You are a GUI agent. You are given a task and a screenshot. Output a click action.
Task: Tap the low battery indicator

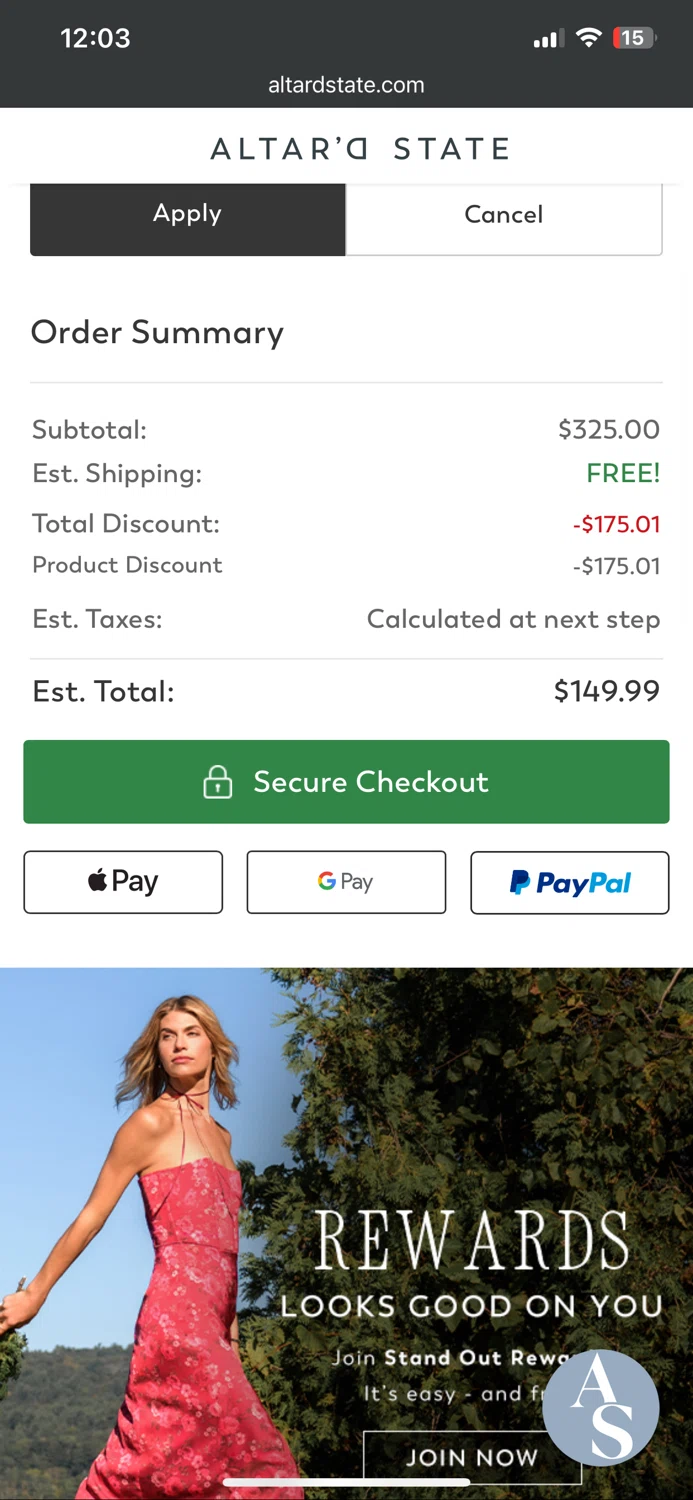632,37
